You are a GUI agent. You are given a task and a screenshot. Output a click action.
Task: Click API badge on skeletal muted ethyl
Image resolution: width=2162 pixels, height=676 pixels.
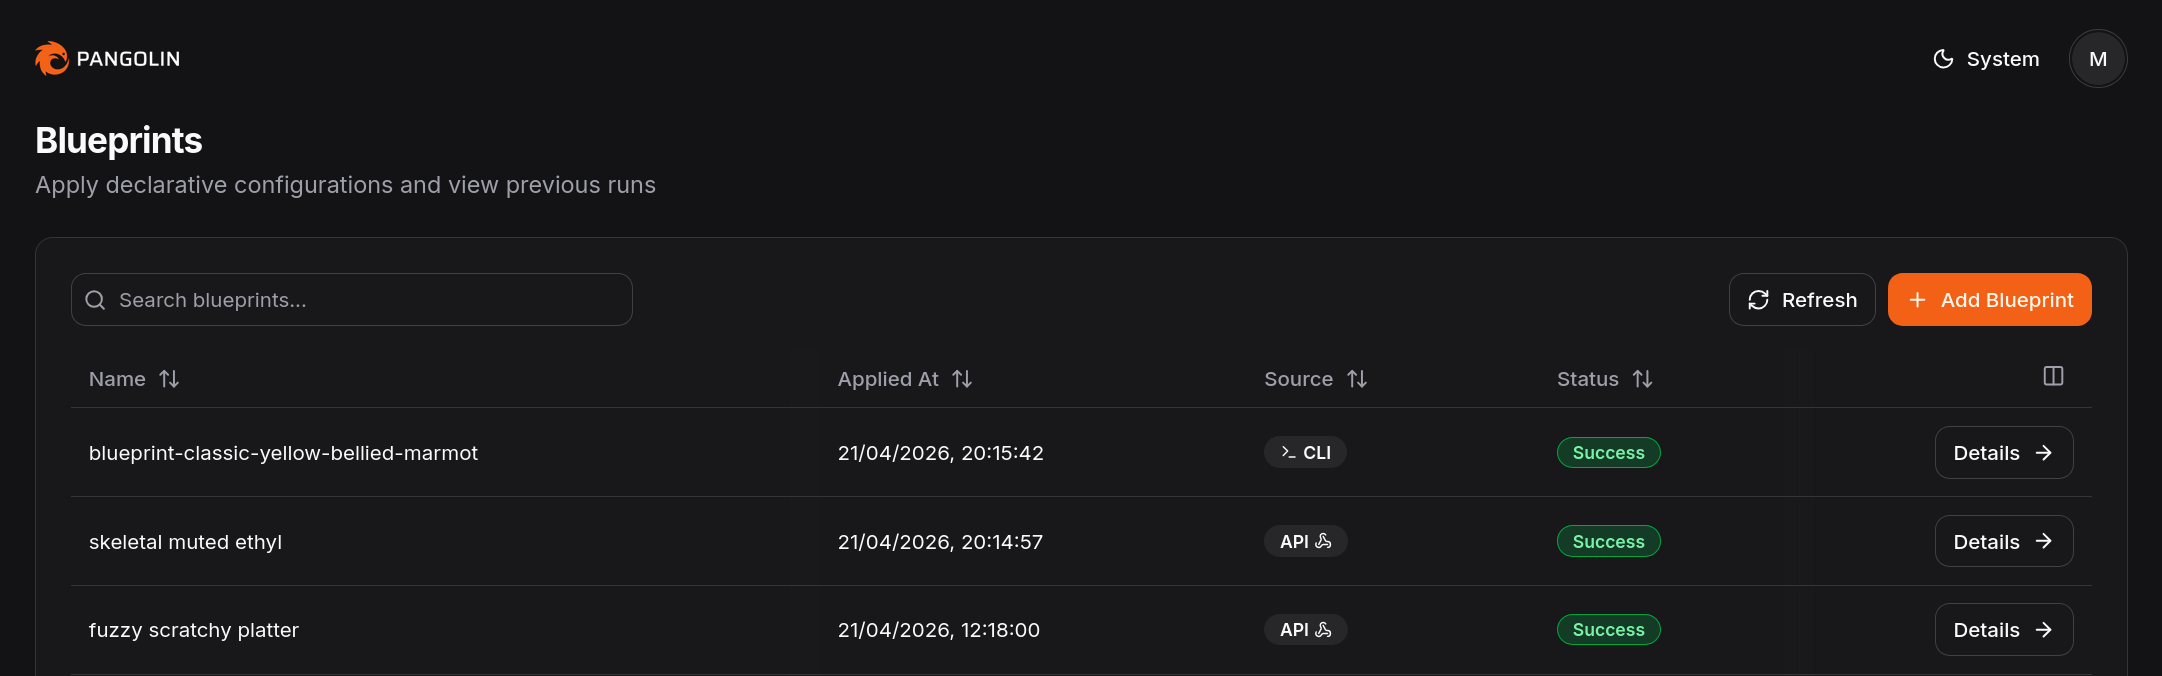tap(1305, 541)
